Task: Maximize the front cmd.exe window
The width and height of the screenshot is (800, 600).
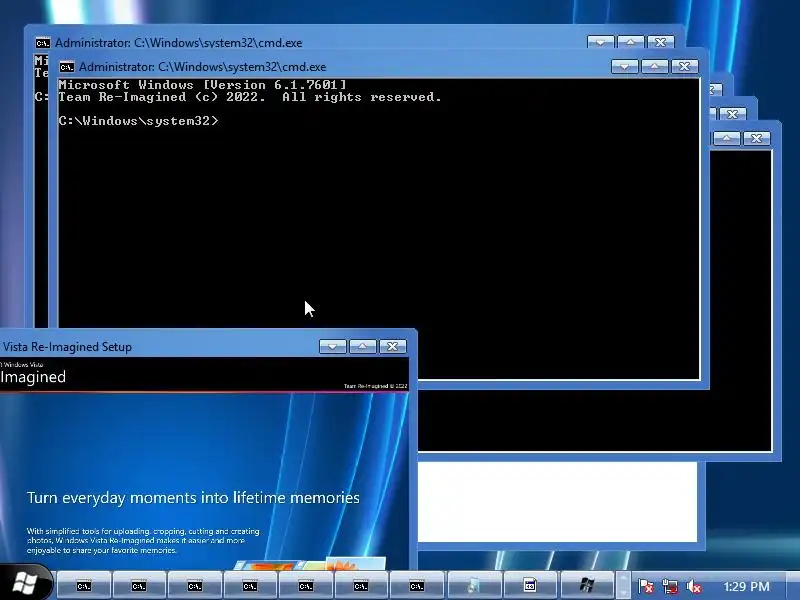Action: (x=655, y=66)
